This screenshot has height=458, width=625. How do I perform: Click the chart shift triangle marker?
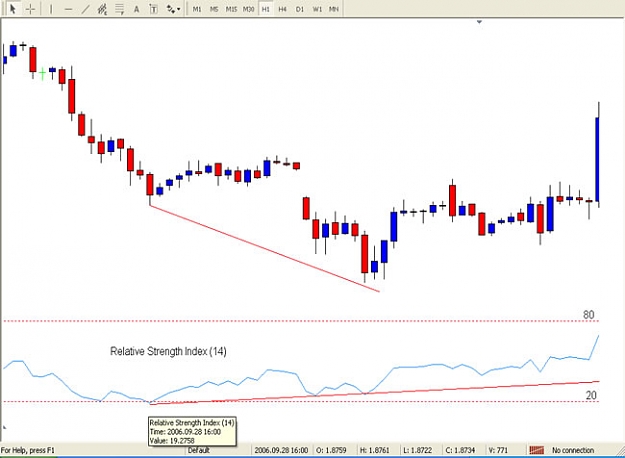click(480, 22)
